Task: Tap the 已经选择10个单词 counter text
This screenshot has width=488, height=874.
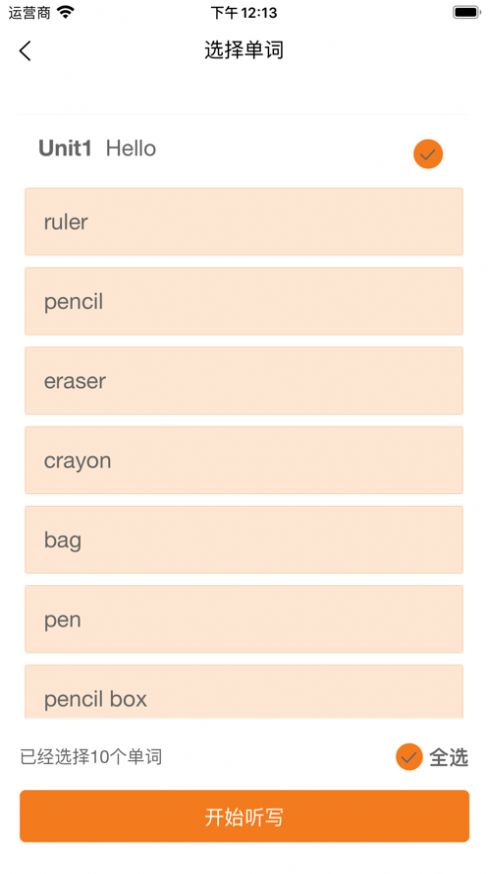Action: (91, 757)
